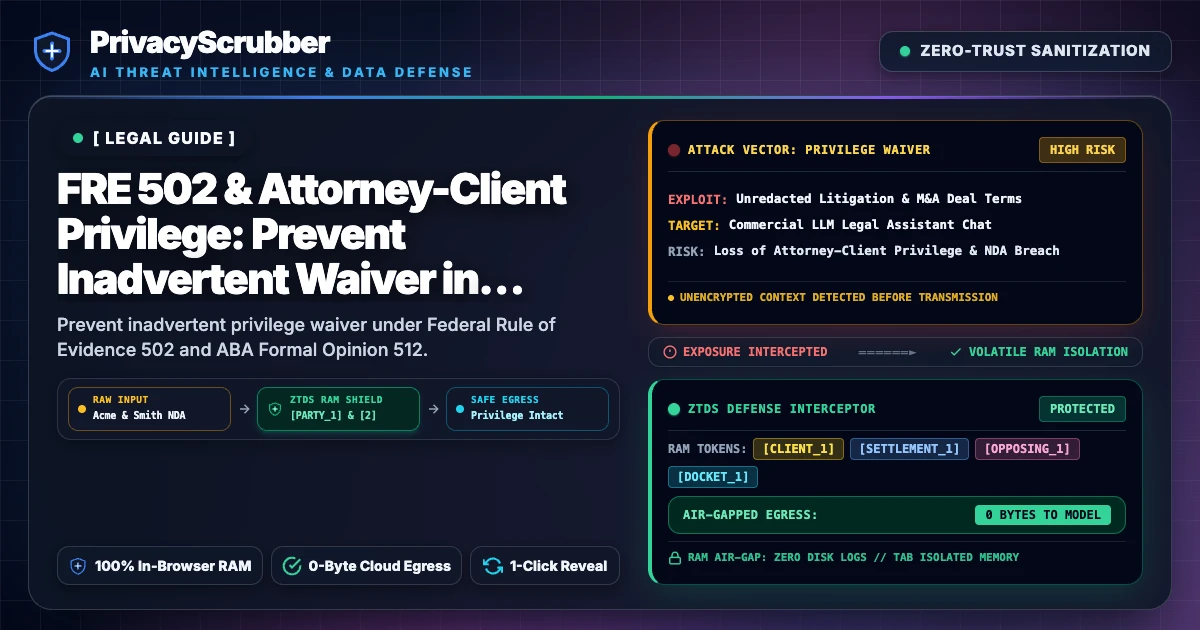Click the Safe Egress Privilege Intact box

click(x=527, y=409)
